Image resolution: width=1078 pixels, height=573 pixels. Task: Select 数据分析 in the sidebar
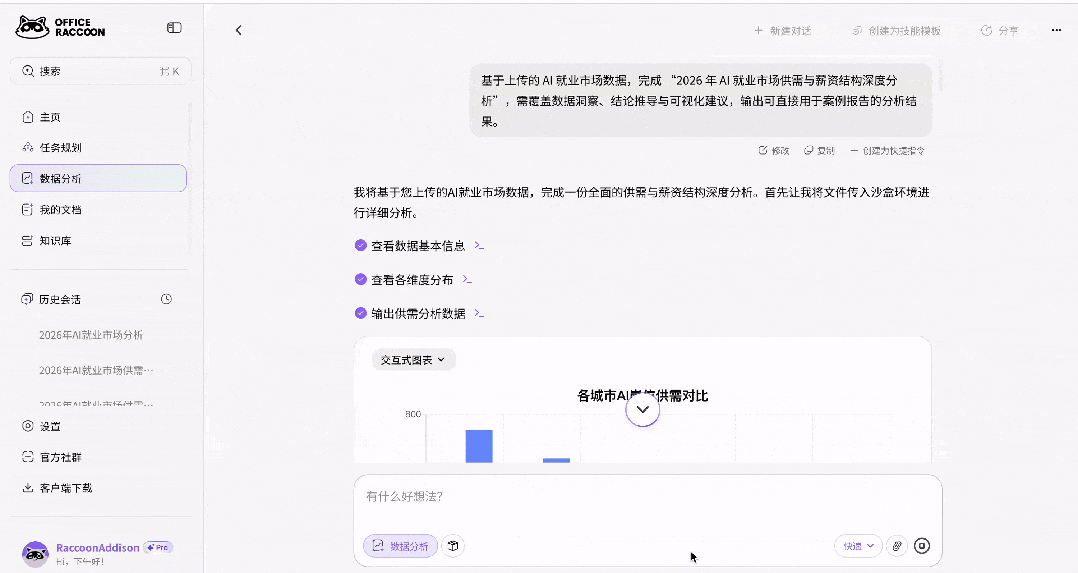[x=98, y=178]
